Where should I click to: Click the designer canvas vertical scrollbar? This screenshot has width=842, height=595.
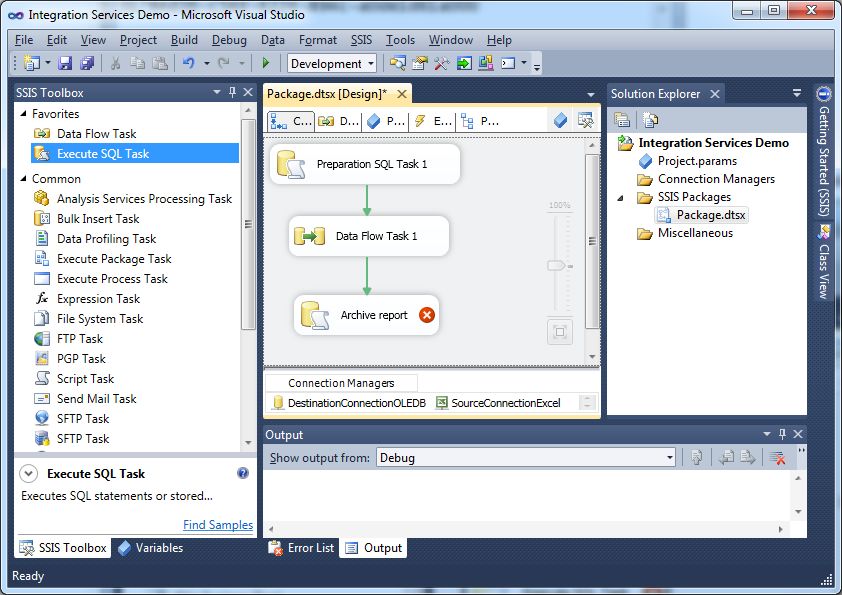click(592, 241)
